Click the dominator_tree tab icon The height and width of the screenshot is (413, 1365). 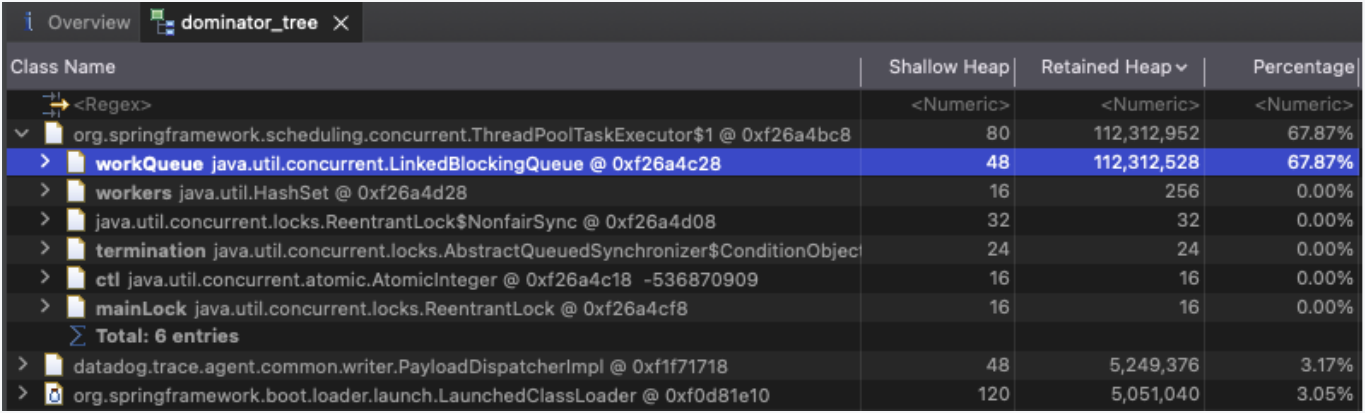[x=164, y=22]
